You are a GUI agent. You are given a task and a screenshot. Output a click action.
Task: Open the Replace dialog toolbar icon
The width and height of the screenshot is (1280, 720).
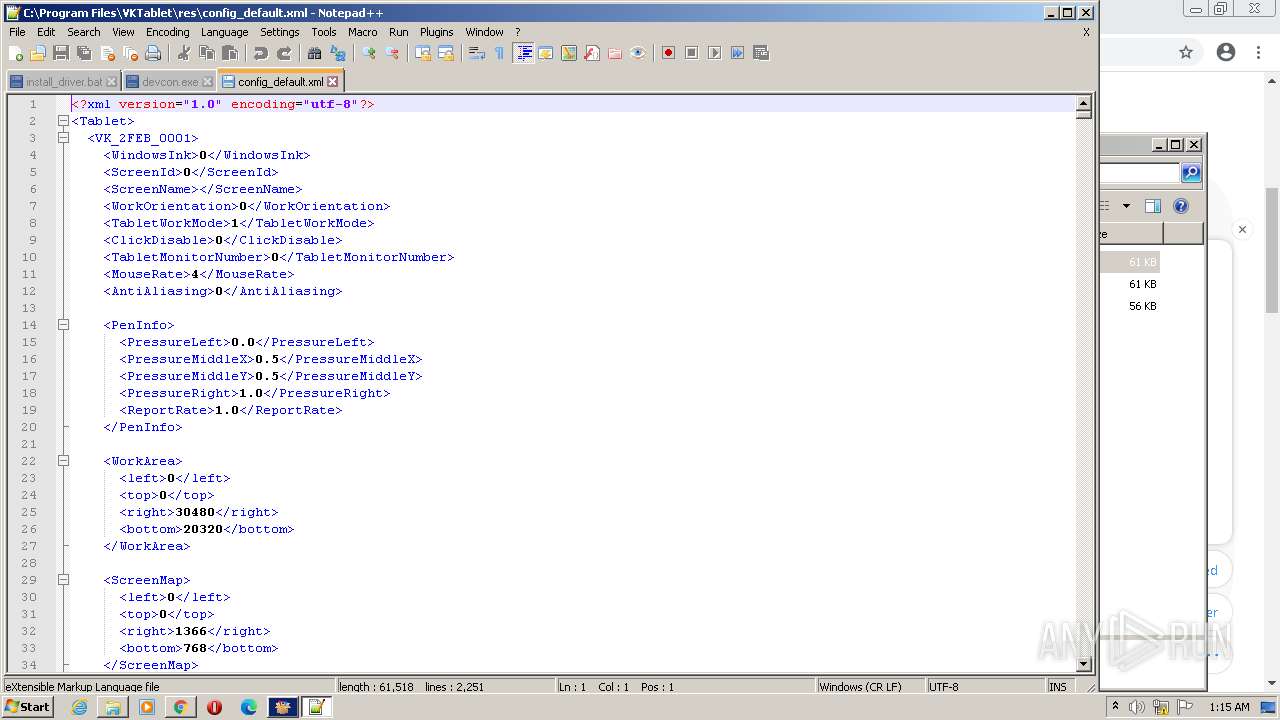338,53
